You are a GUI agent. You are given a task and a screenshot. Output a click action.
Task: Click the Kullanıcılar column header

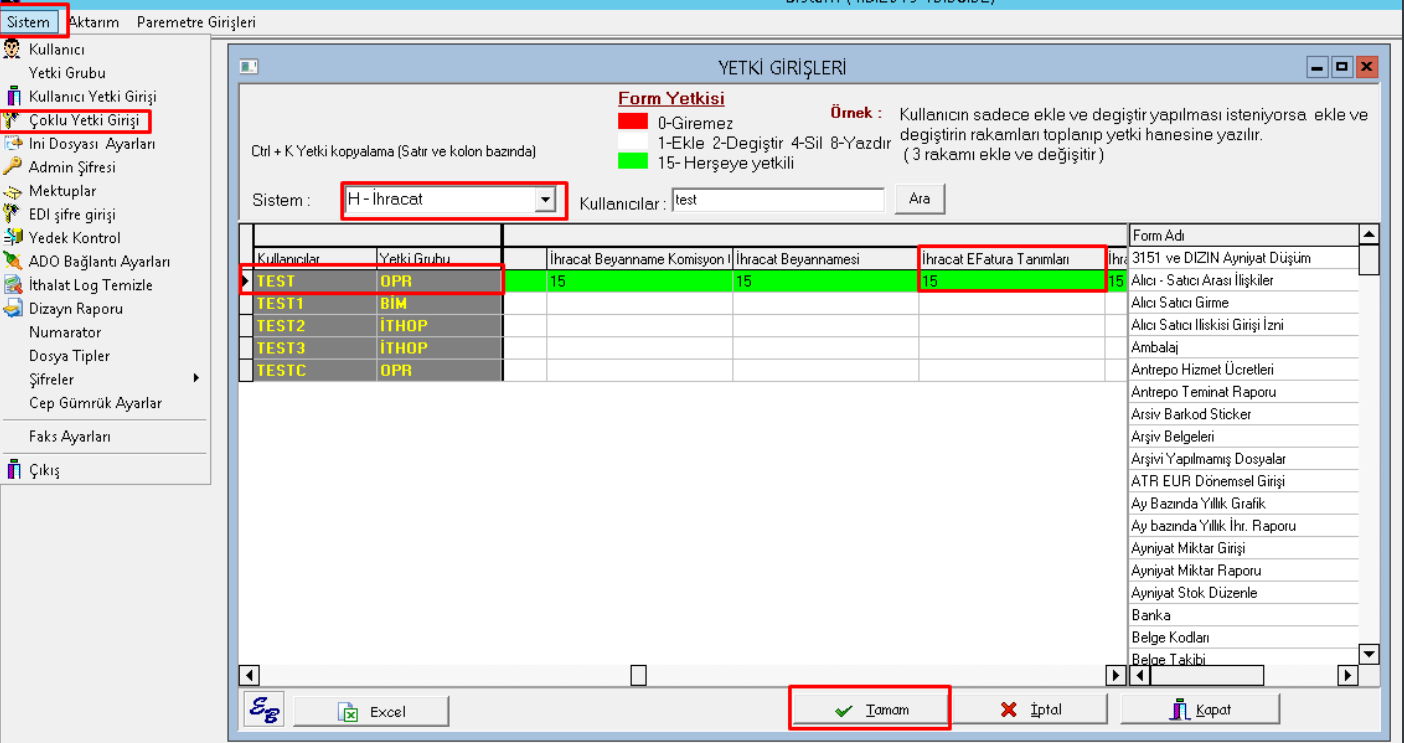coord(315,259)
